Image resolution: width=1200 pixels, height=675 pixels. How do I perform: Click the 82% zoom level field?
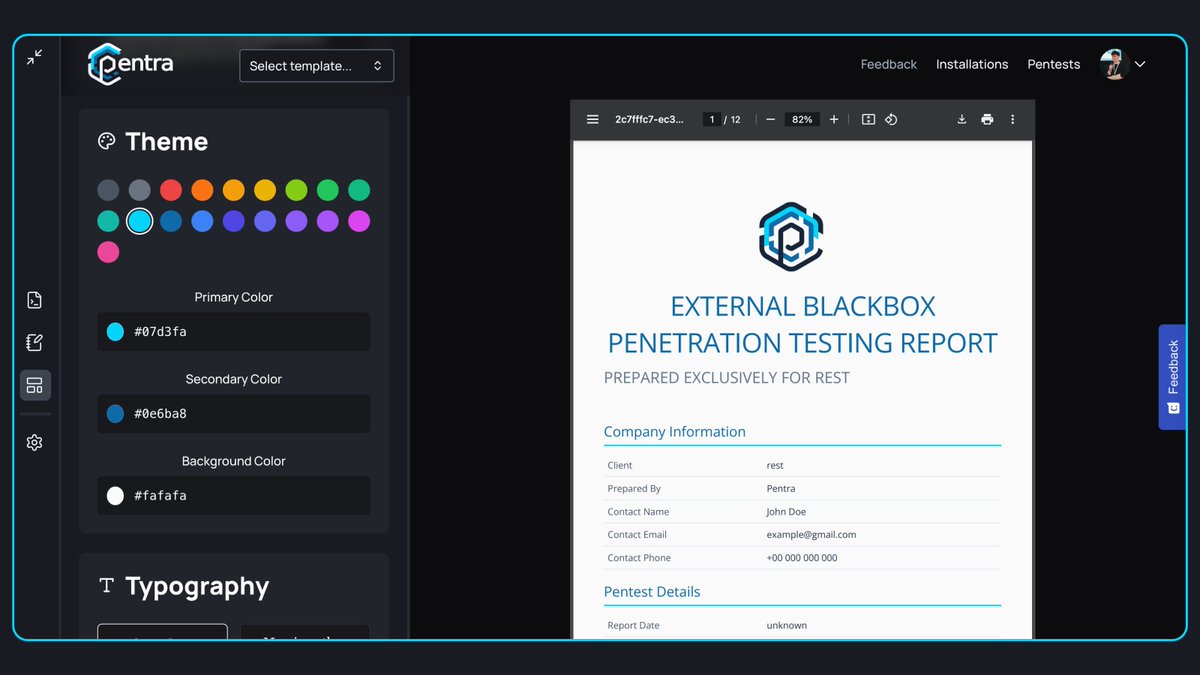802,119
